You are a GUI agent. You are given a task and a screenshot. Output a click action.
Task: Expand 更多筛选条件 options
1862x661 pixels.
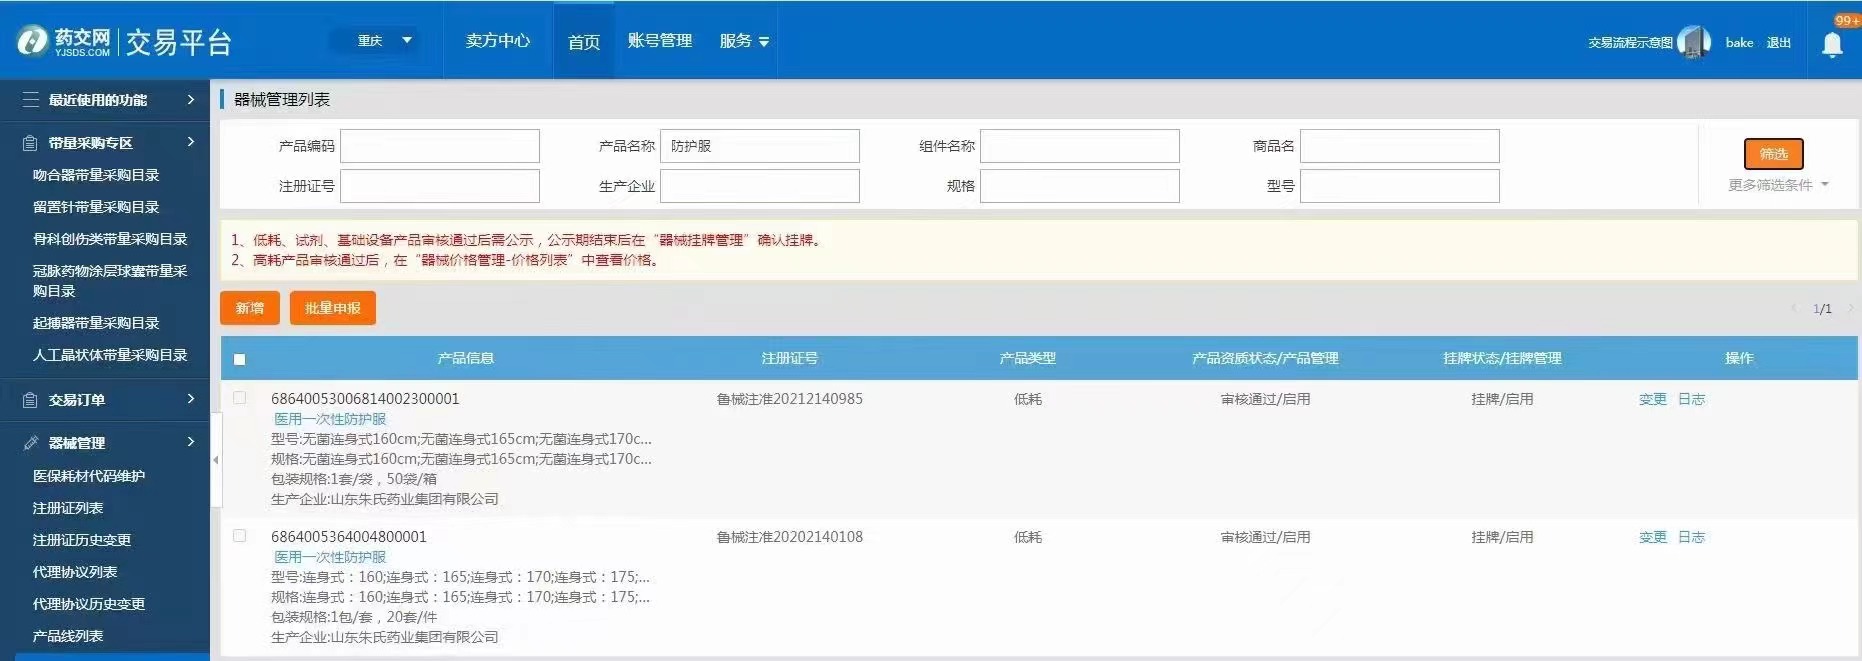coord(1777,185)
